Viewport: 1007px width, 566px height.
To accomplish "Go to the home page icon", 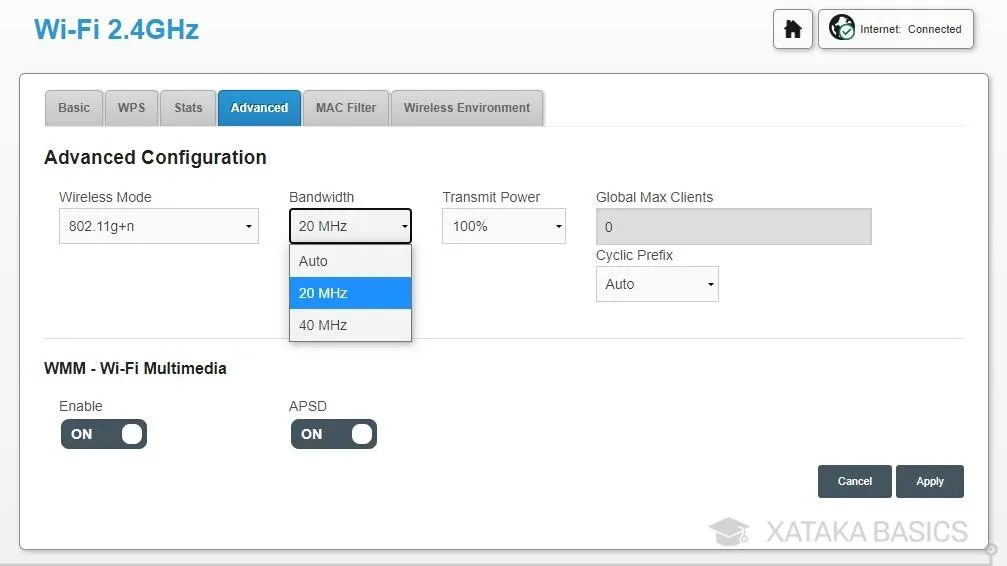I will [792, 29].
